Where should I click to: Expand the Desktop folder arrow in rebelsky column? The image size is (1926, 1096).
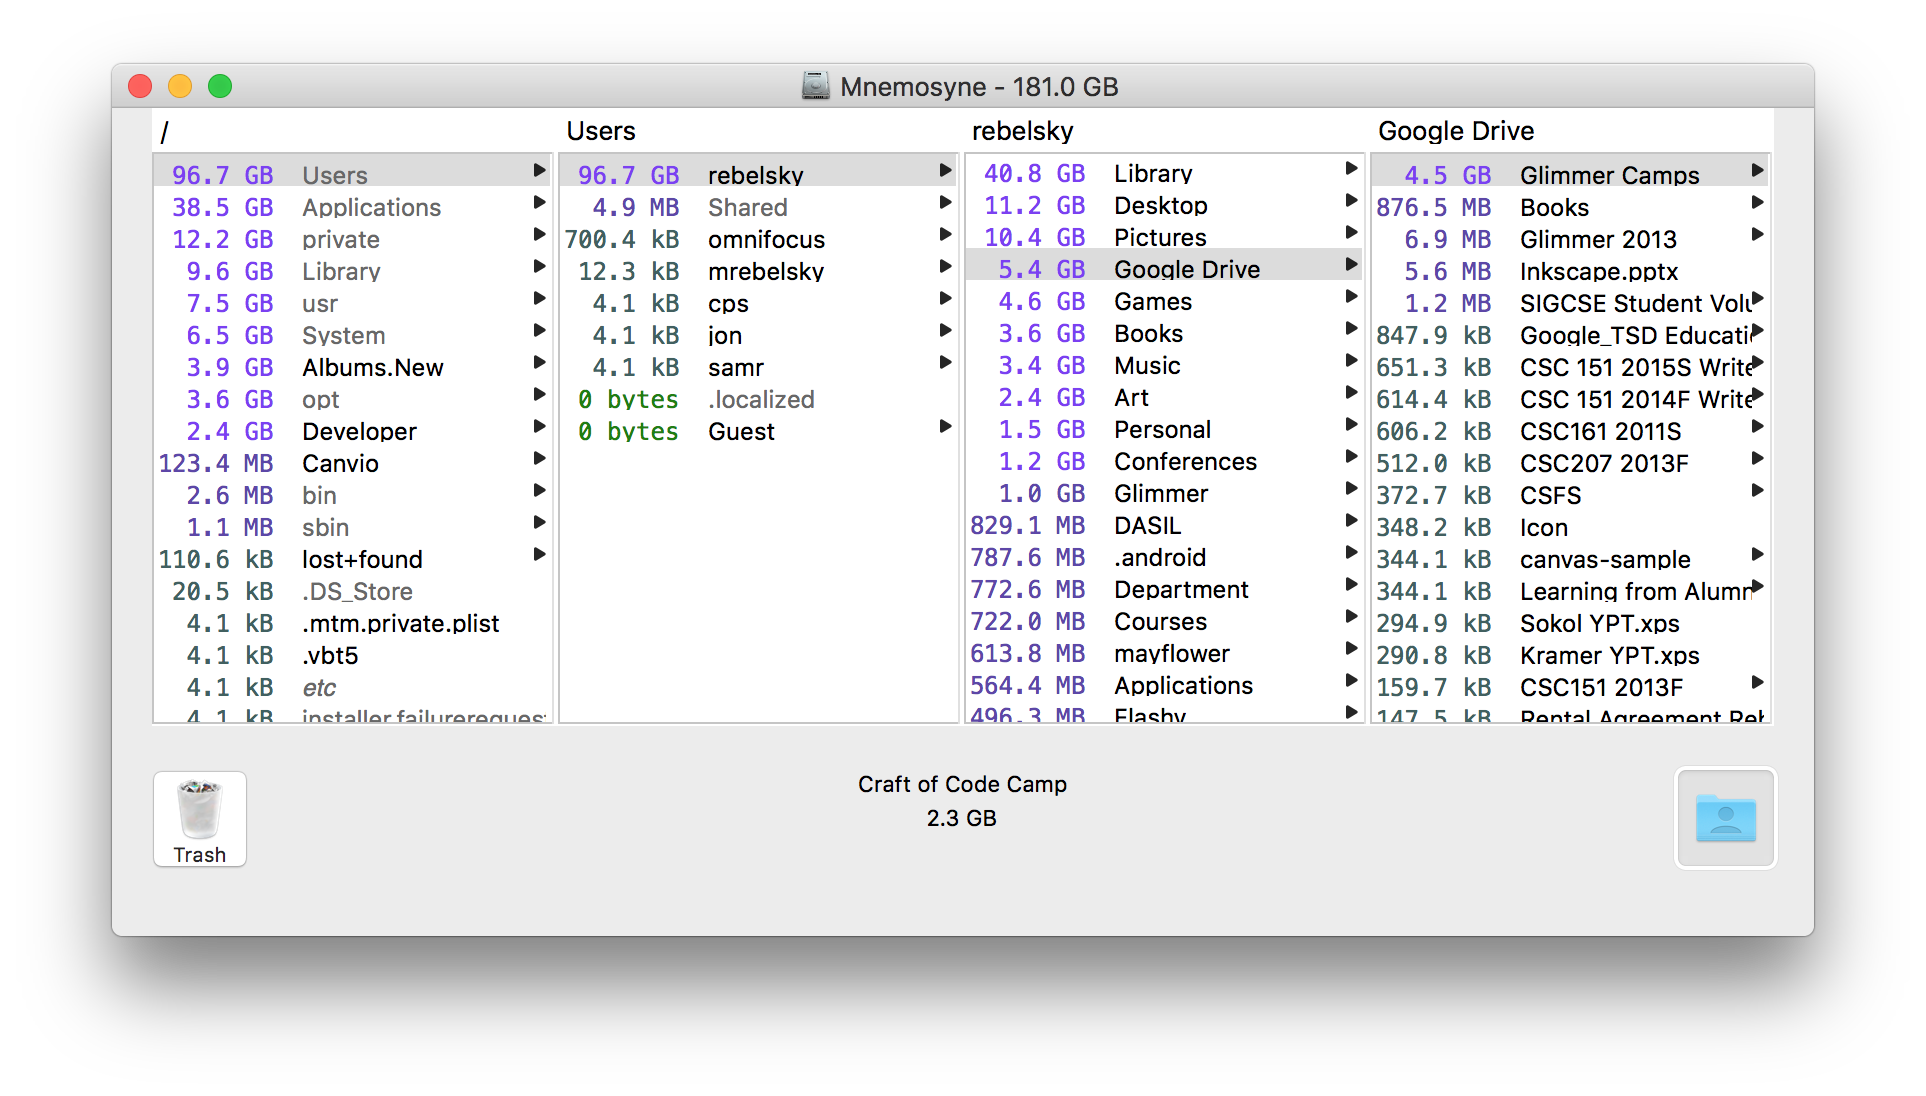coord(1351,202)
